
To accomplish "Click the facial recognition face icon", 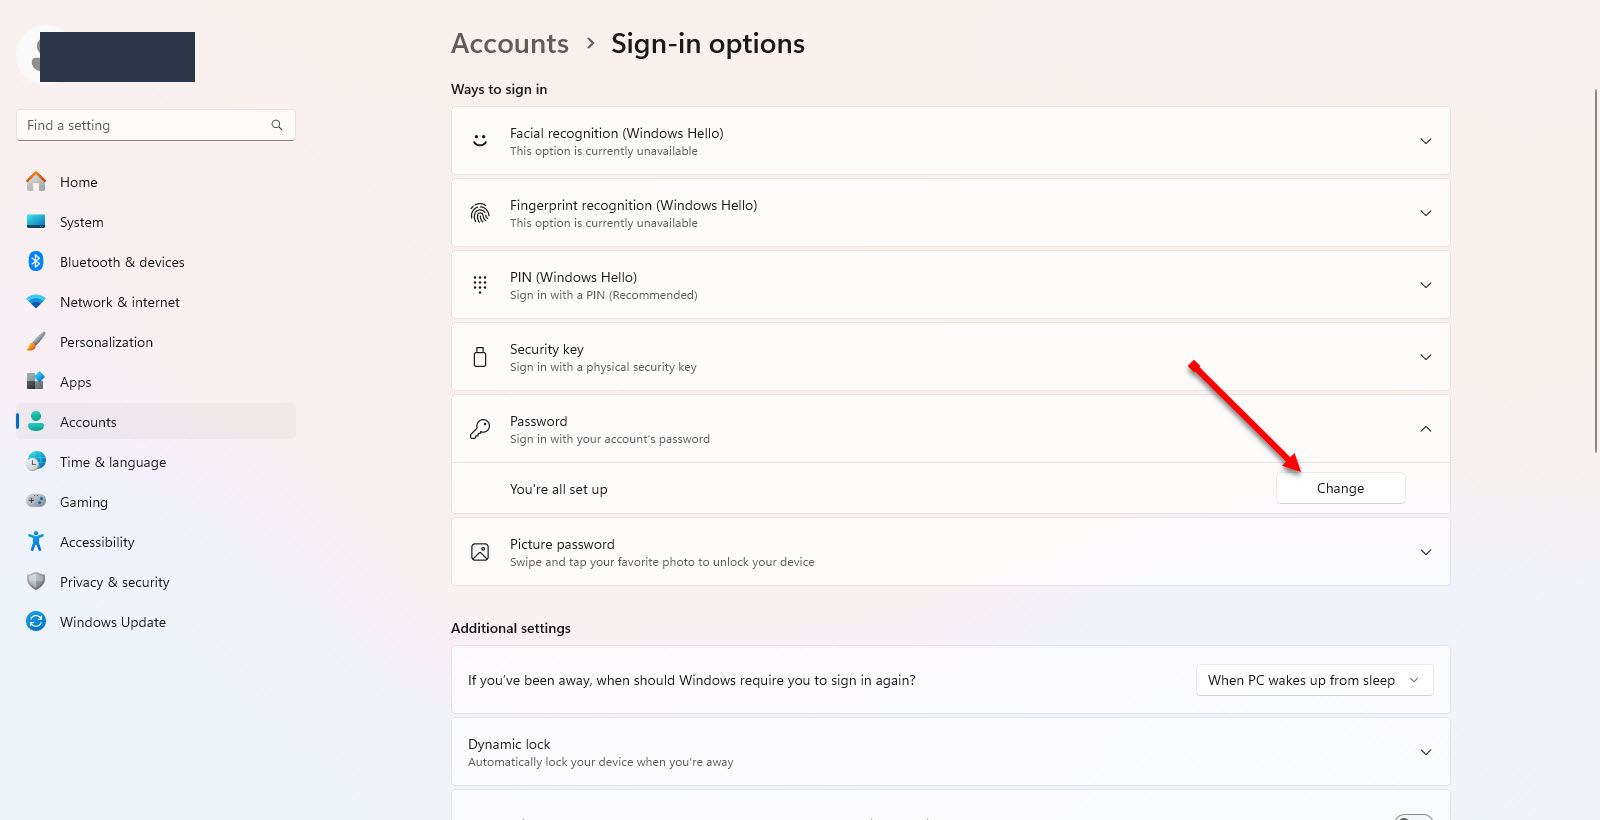I will click(480, 140).
